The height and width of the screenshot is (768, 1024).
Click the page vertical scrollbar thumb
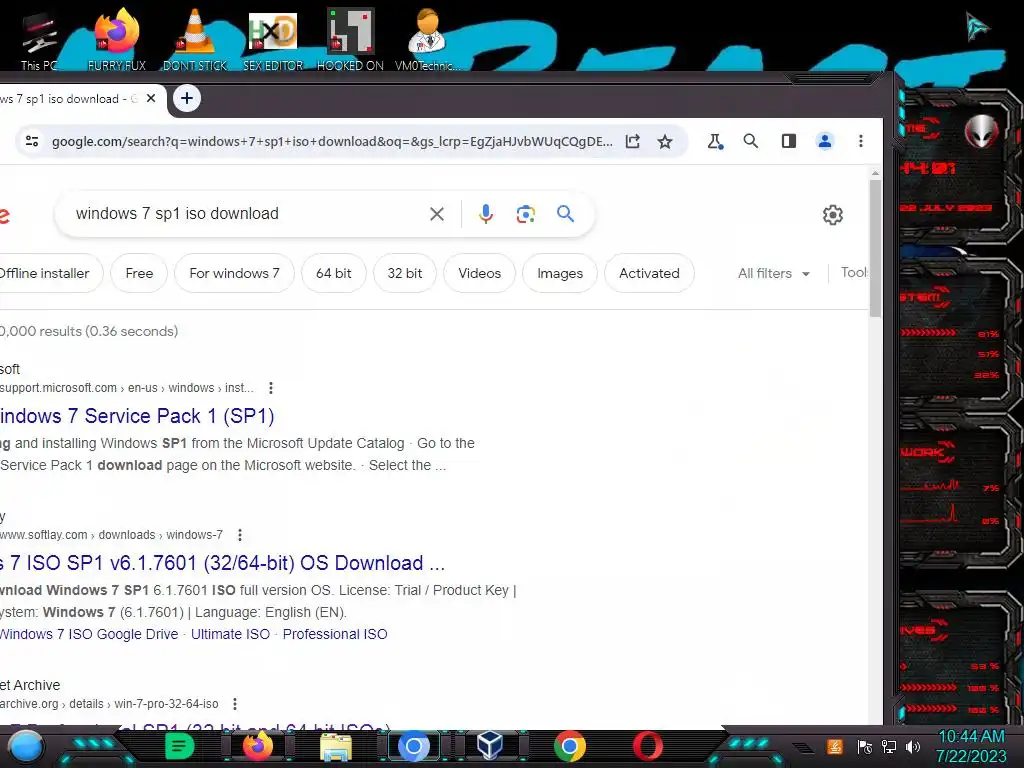pyautogui.click(x=875, y=248)
